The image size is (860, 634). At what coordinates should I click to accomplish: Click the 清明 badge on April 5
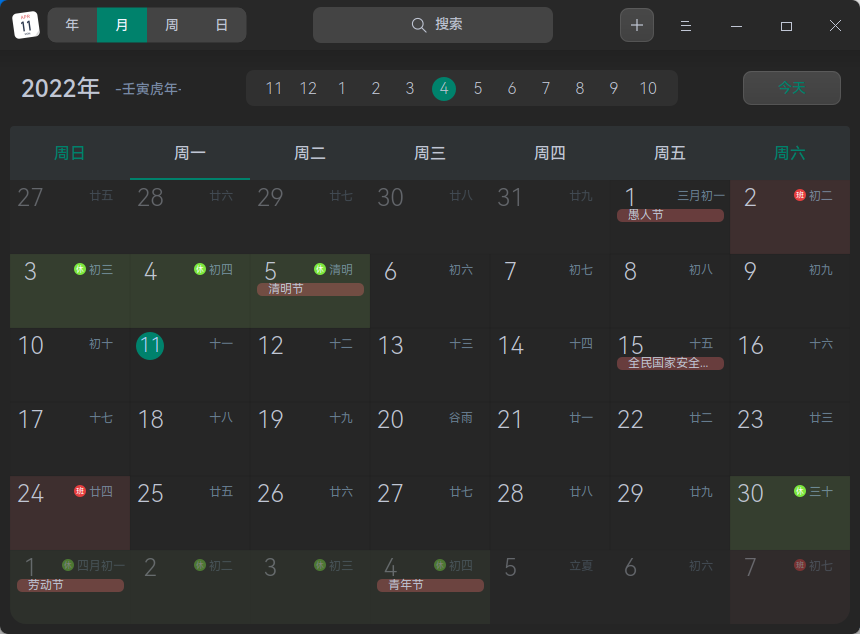320,270
